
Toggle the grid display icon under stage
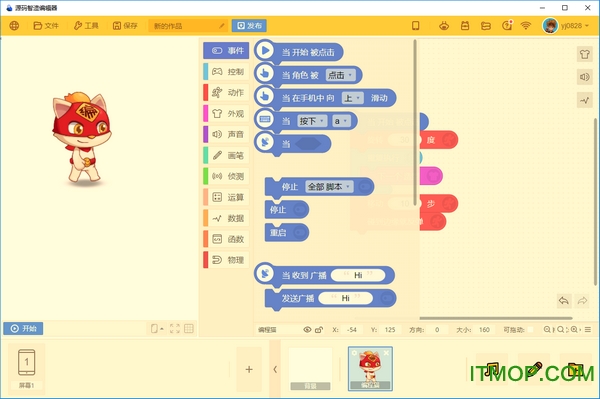pyautogui.click(x=189, y=329)
